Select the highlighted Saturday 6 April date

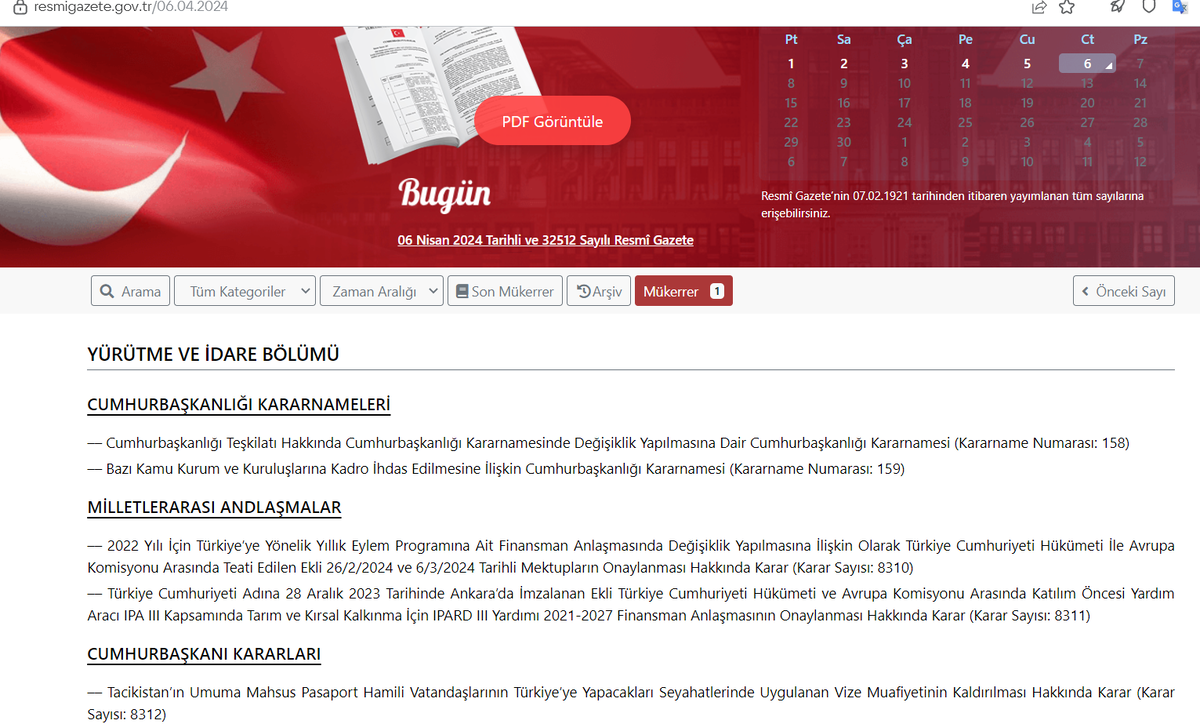pos(1087,64)
